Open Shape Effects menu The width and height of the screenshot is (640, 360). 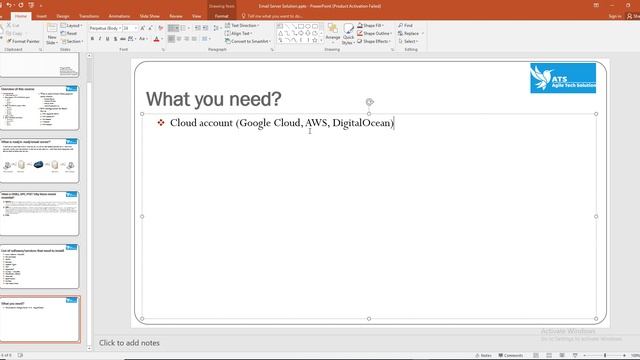point(374,41)
